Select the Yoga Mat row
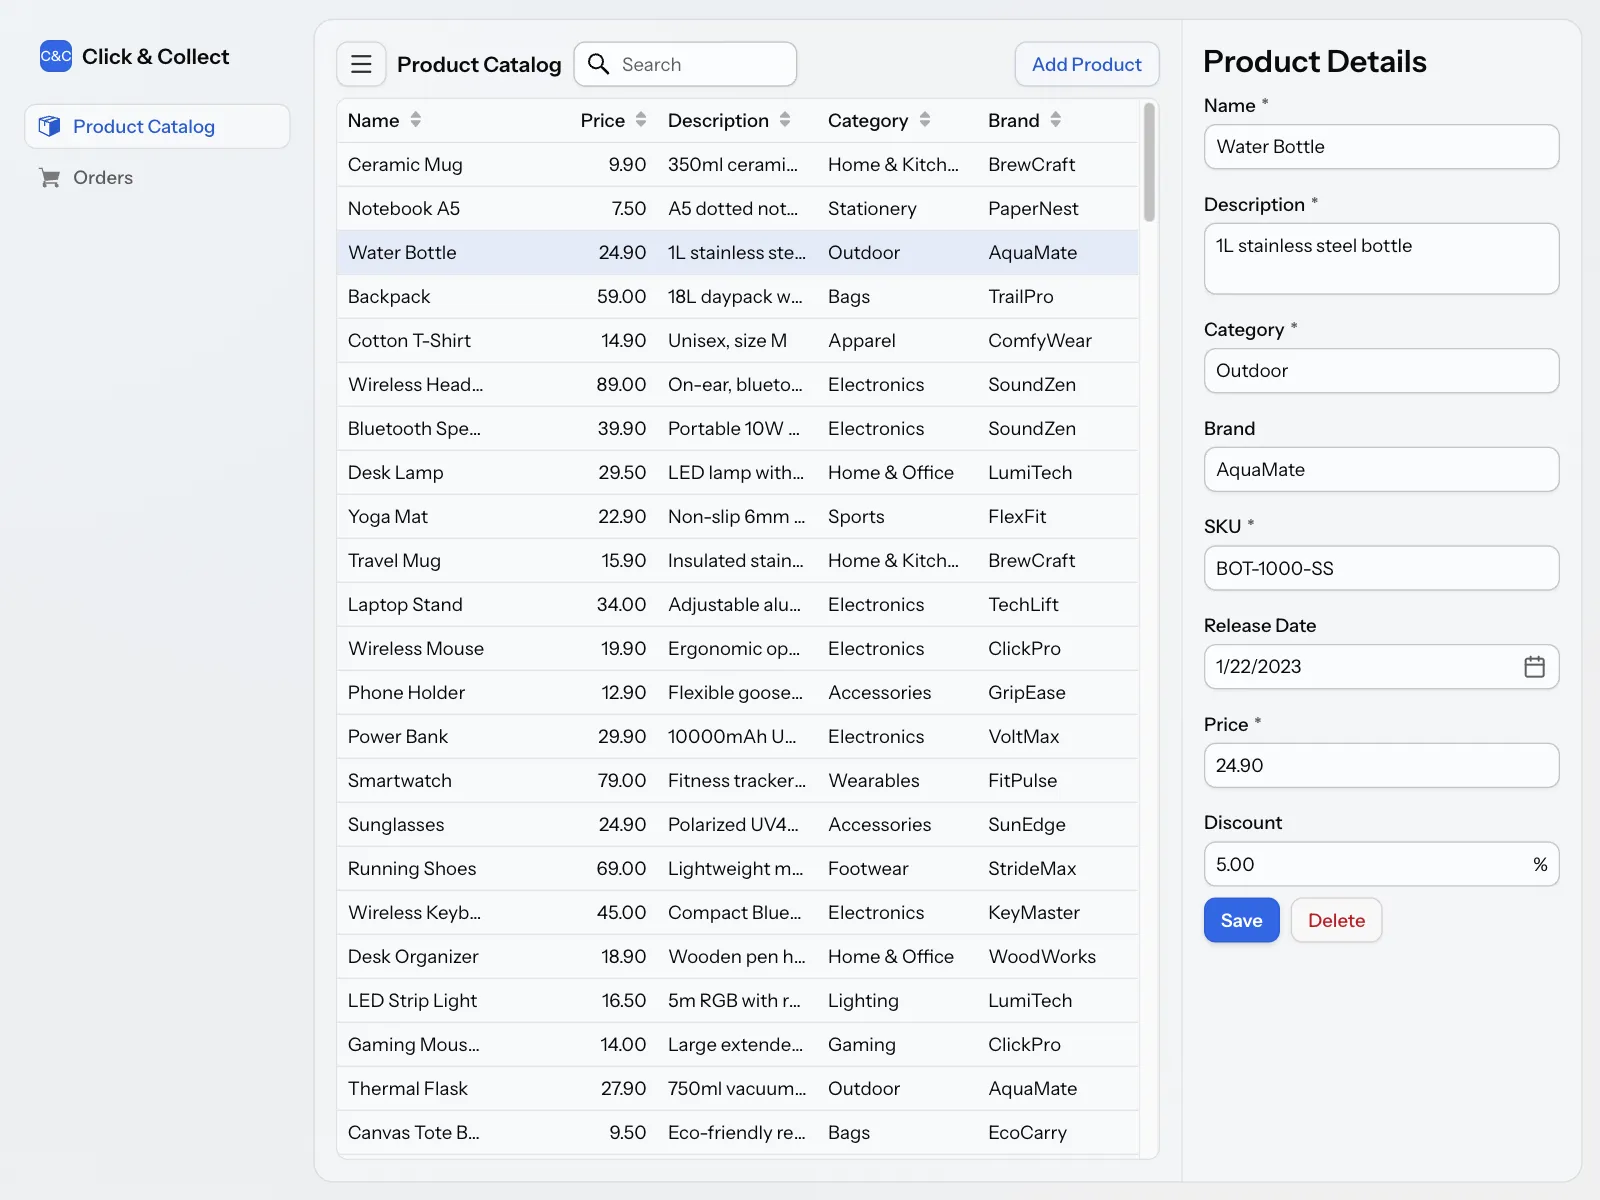This screenshot has width=1600, height=1200. [x=738, y=516]
